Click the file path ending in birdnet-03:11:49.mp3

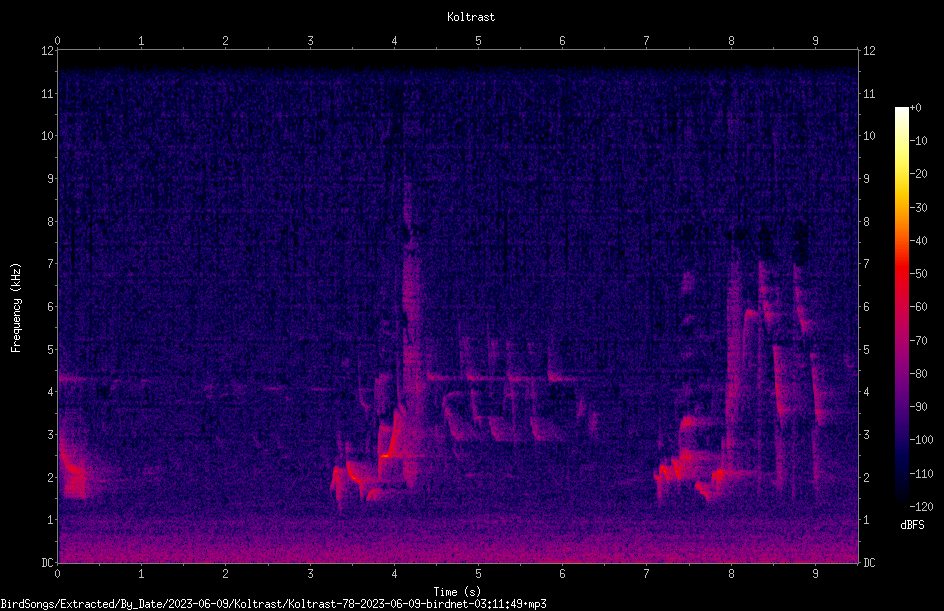click(273, 604)
